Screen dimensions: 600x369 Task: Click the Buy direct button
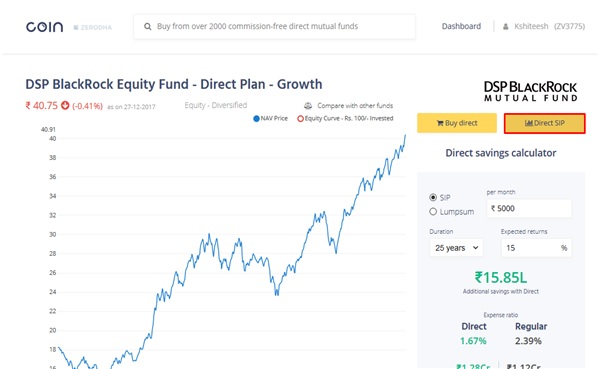(x=457, y=123)
